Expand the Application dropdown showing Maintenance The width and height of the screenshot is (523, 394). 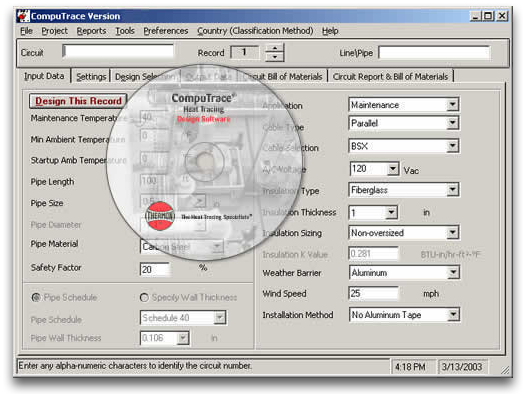pos(452,105)
